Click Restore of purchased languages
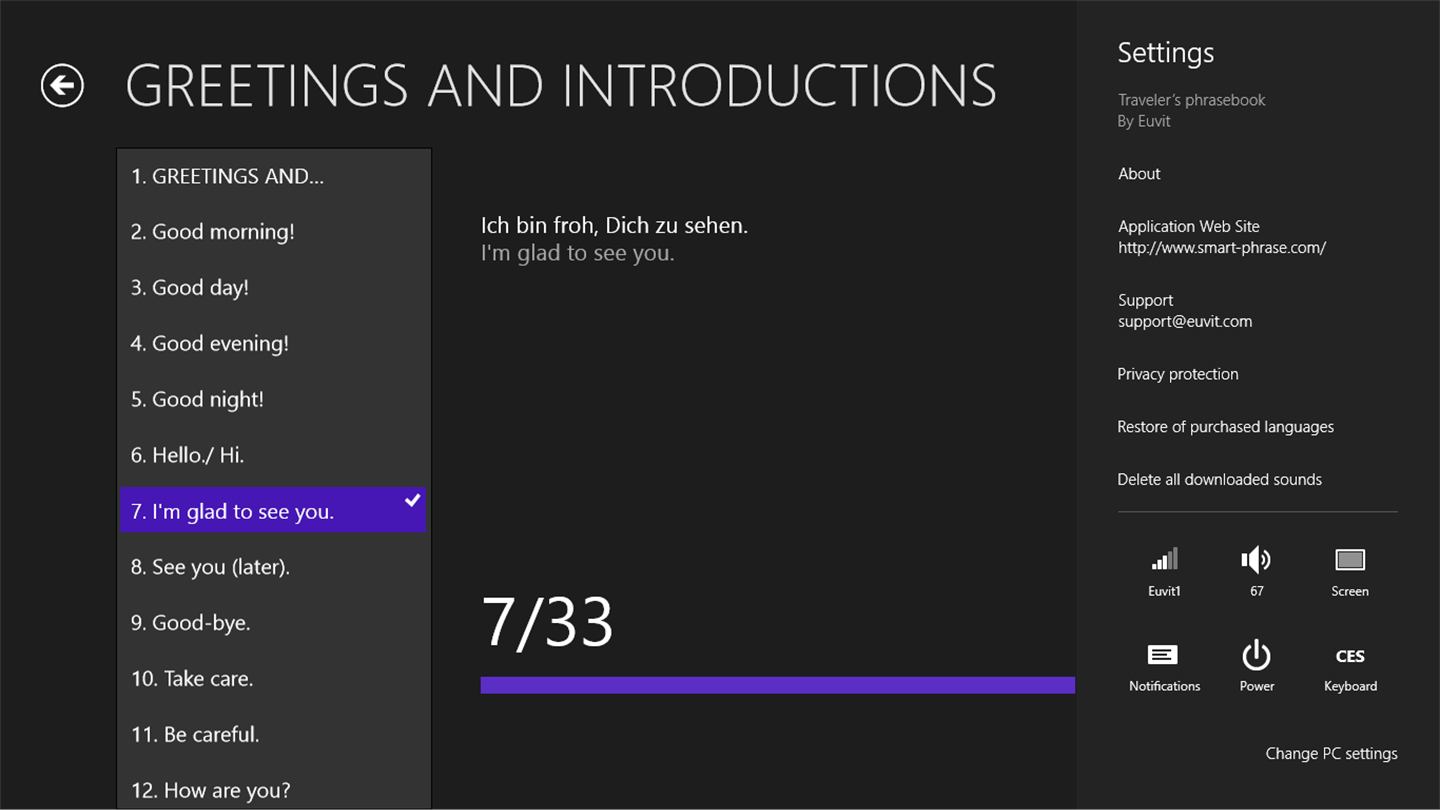Image resolution: width=1440 pixels, height=810 pixels. point(1225,427)
